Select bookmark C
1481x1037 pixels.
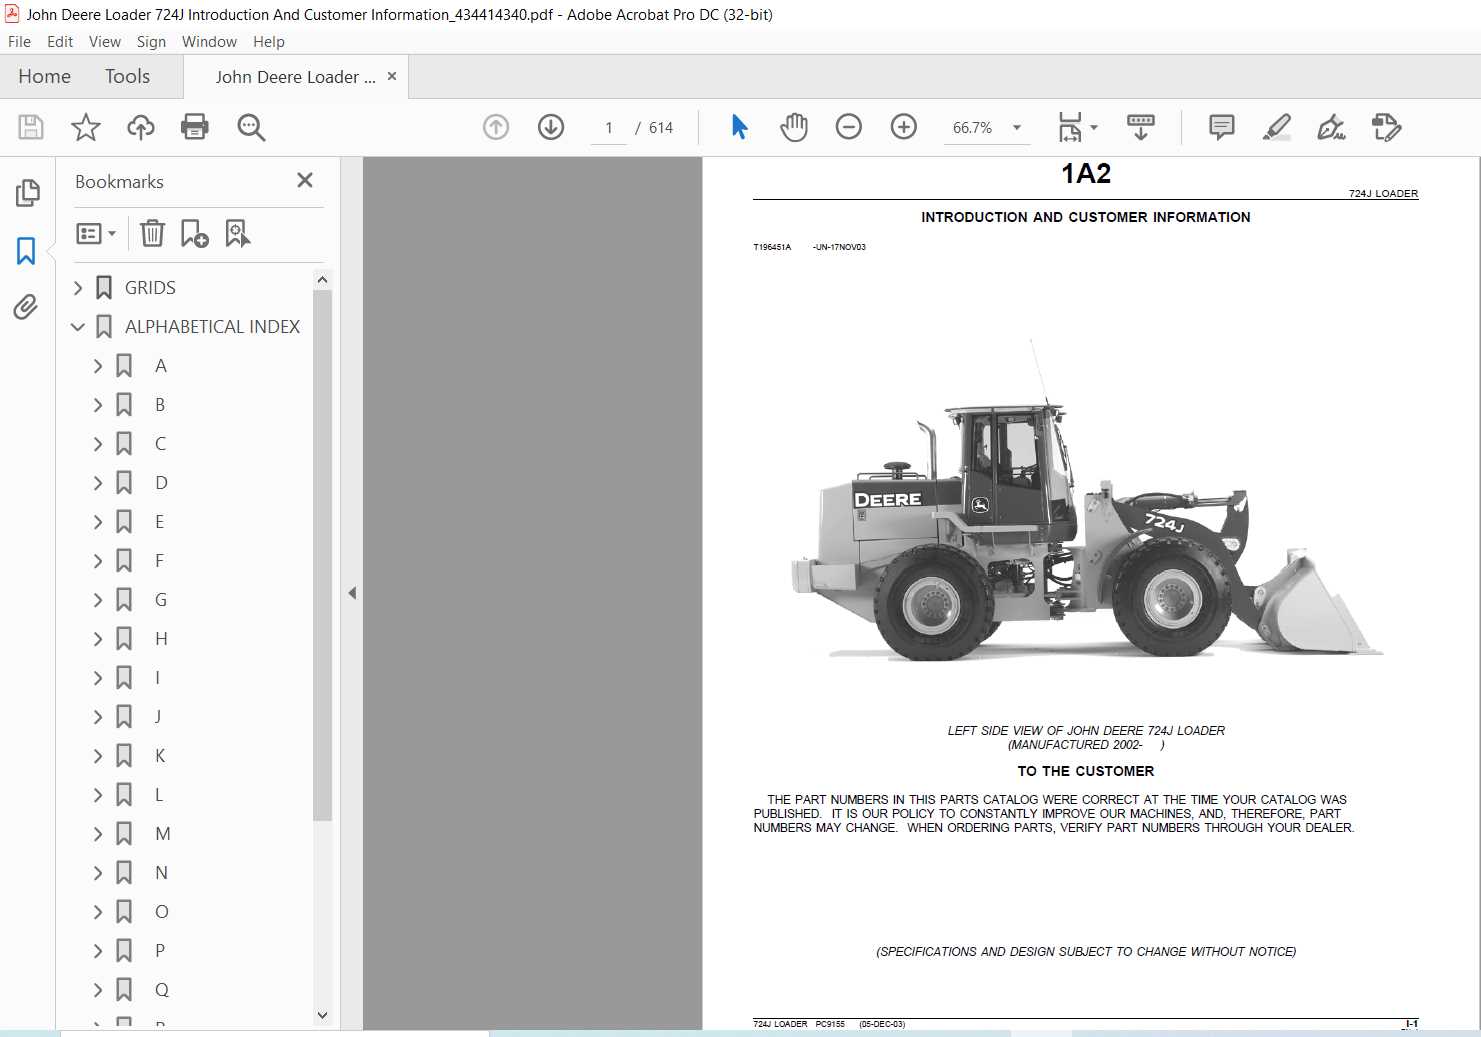160,444
